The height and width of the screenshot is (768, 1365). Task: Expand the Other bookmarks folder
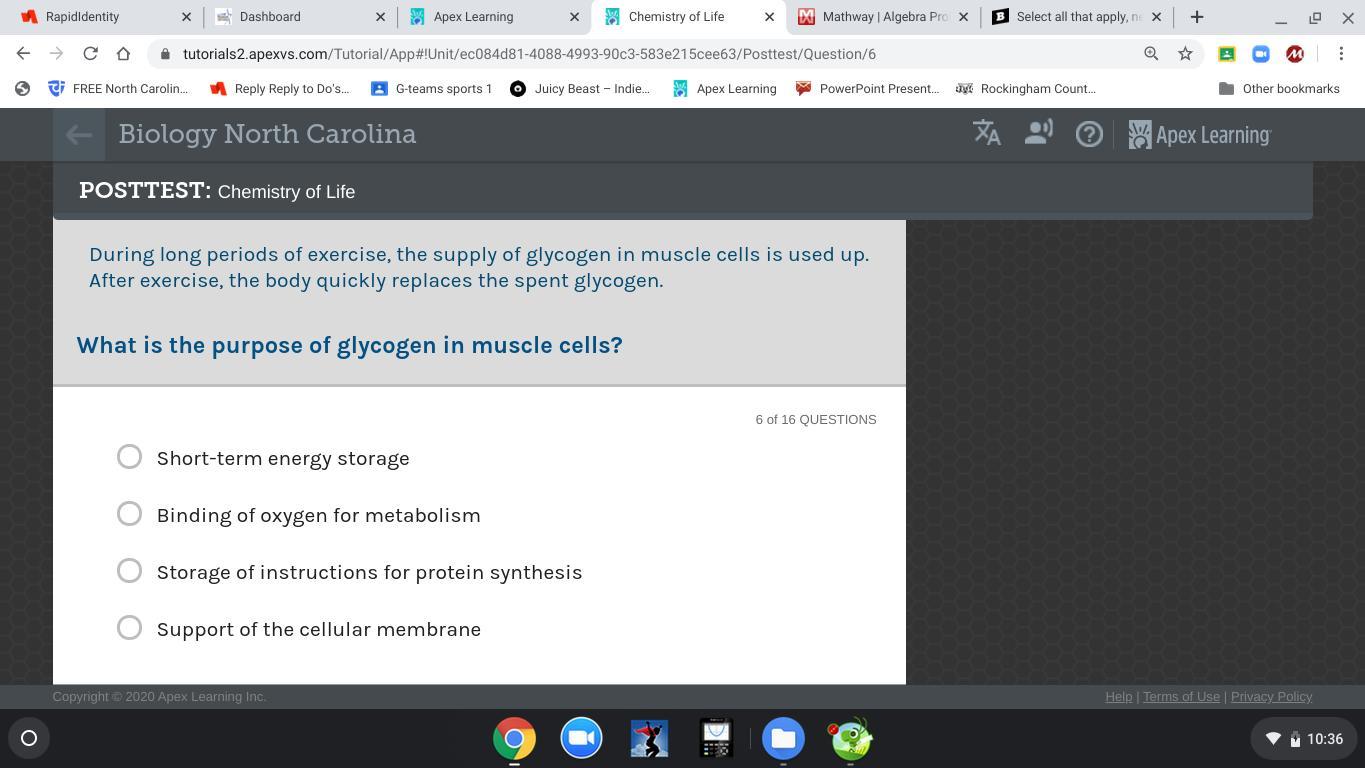tap(1279, 89)
